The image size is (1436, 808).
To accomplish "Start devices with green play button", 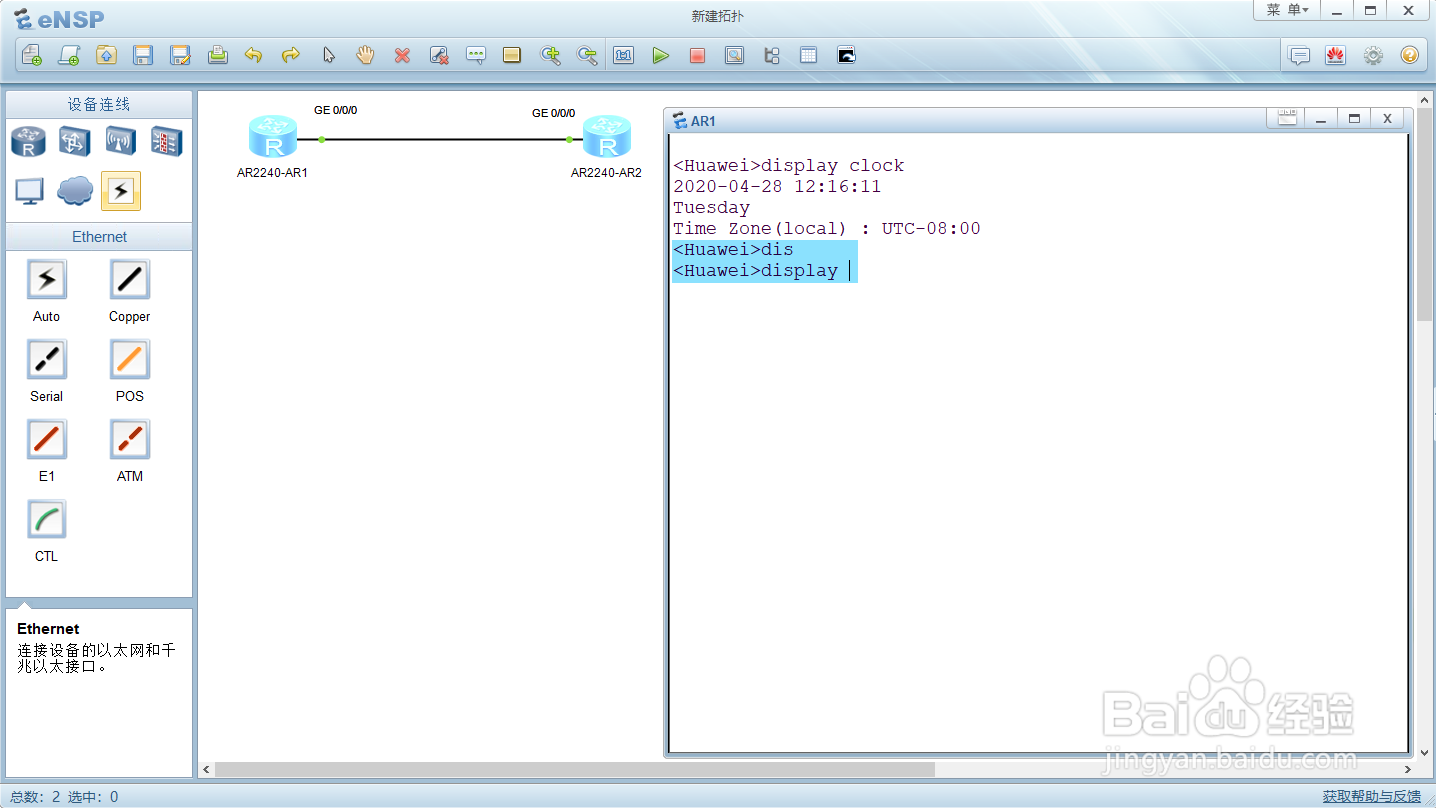I will point(660,55).
